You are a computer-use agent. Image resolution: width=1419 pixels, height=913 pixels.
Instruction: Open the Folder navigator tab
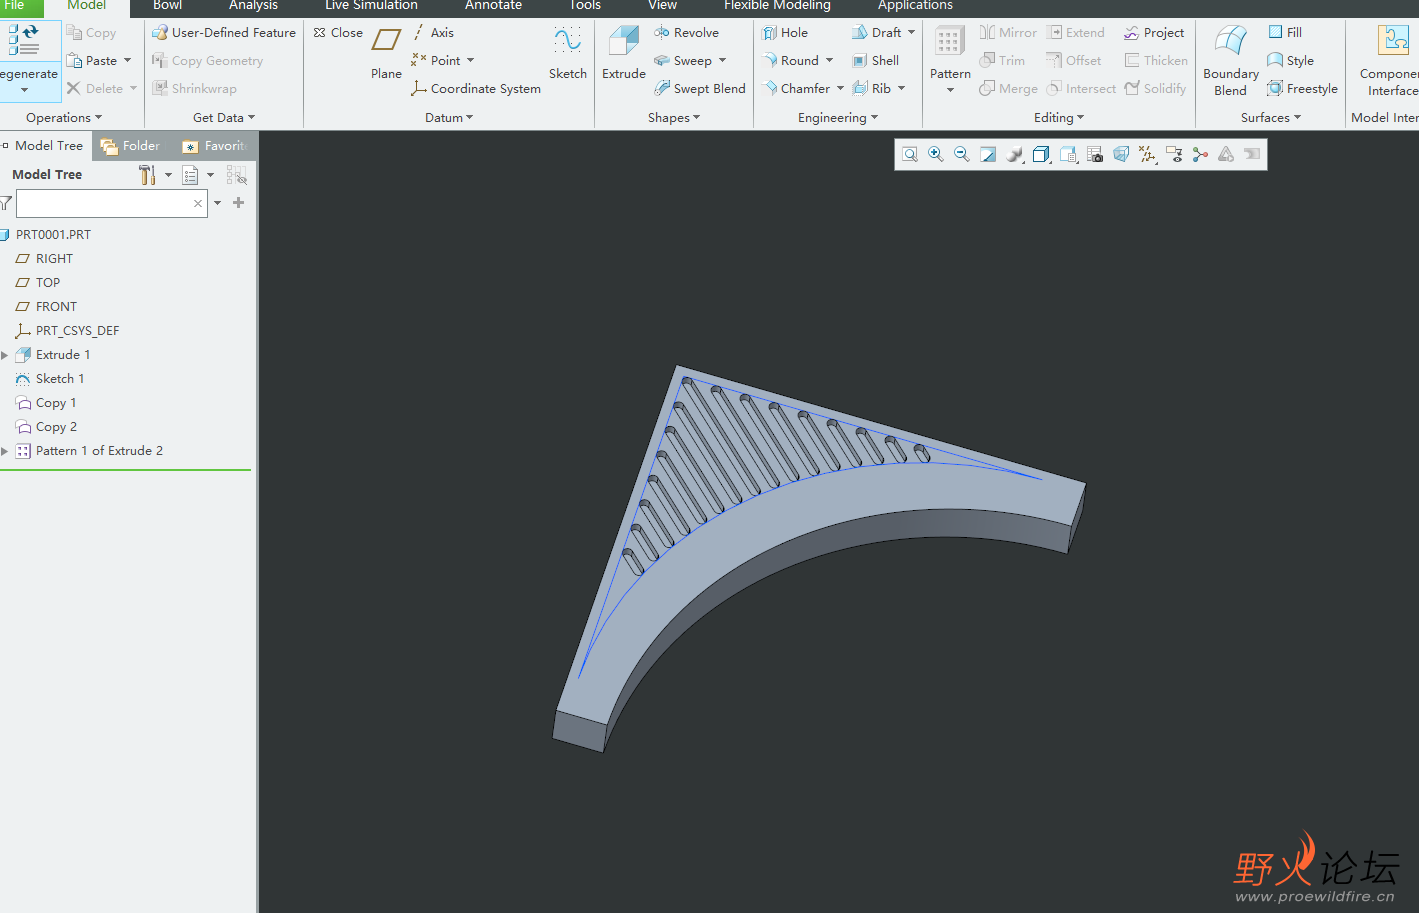(131, 146)
